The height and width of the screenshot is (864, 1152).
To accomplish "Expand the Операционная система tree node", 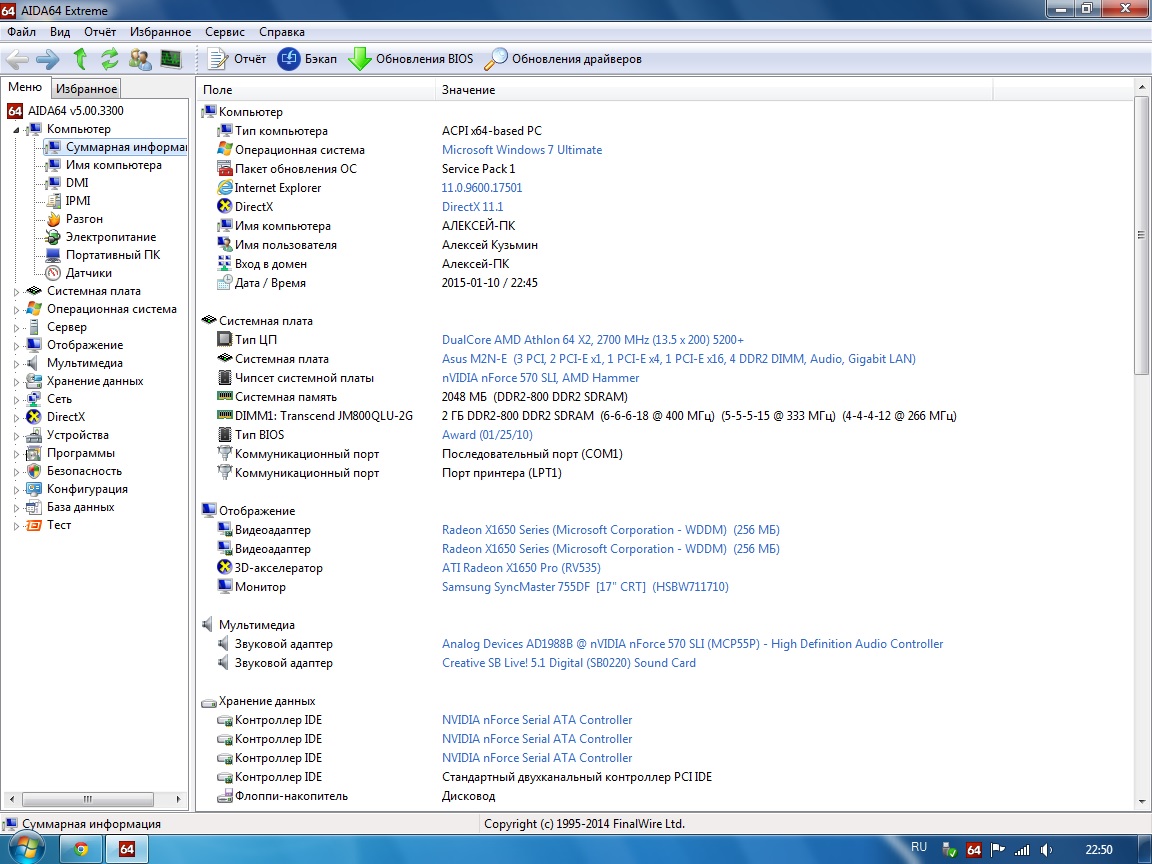I will click(x=16, y=310).
